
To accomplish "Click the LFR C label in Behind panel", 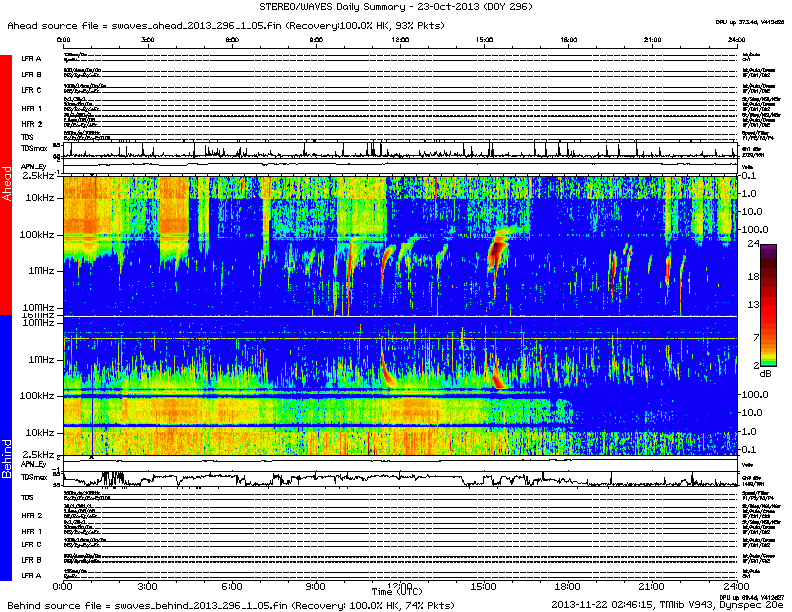I will 31,545.
